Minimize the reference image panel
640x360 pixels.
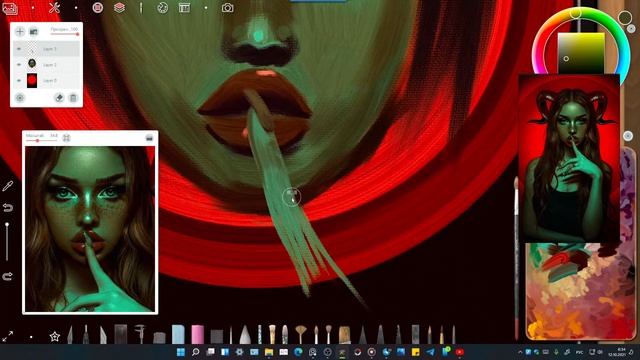pos(149,138)
